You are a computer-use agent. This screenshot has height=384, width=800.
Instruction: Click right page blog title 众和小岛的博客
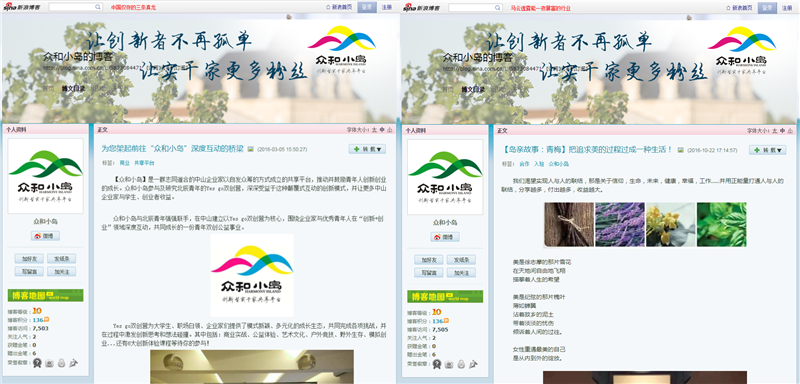click(x=478, y=57)
